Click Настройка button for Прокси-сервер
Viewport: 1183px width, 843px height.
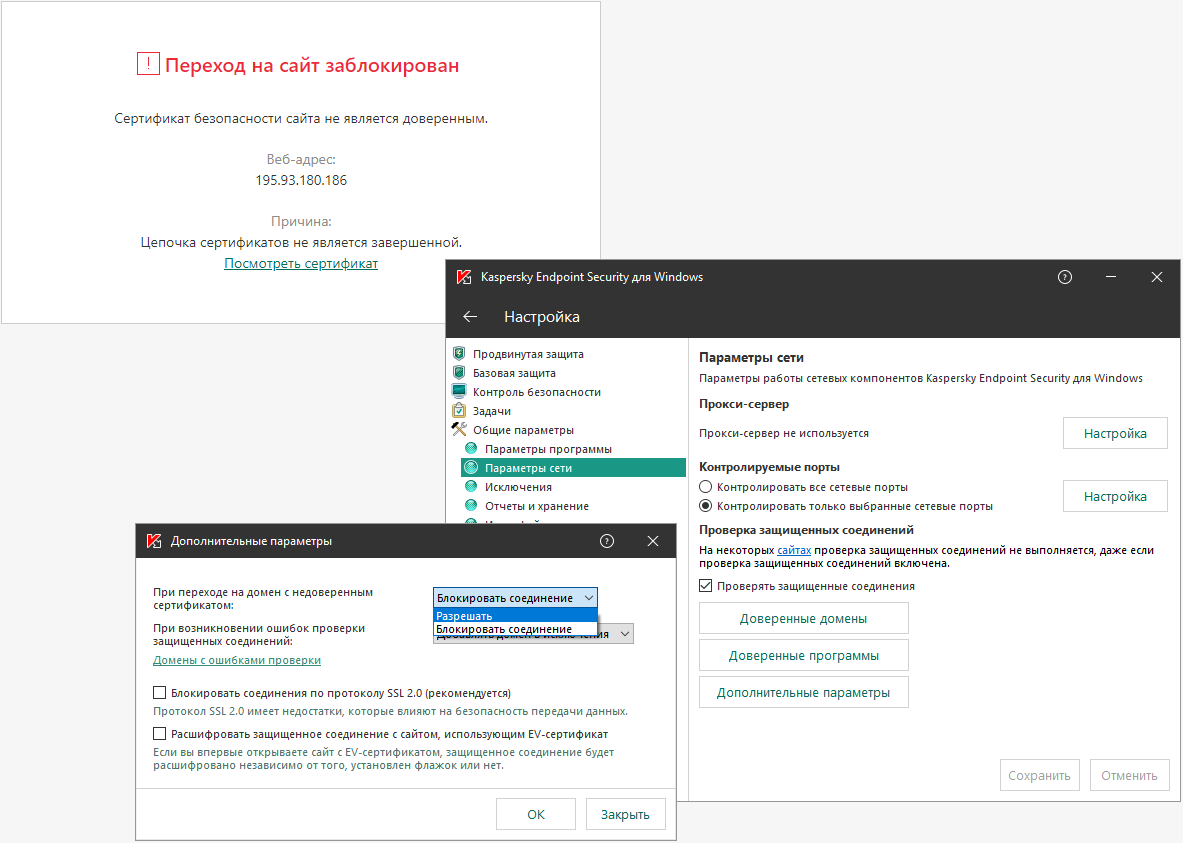tap(1115, 433)
